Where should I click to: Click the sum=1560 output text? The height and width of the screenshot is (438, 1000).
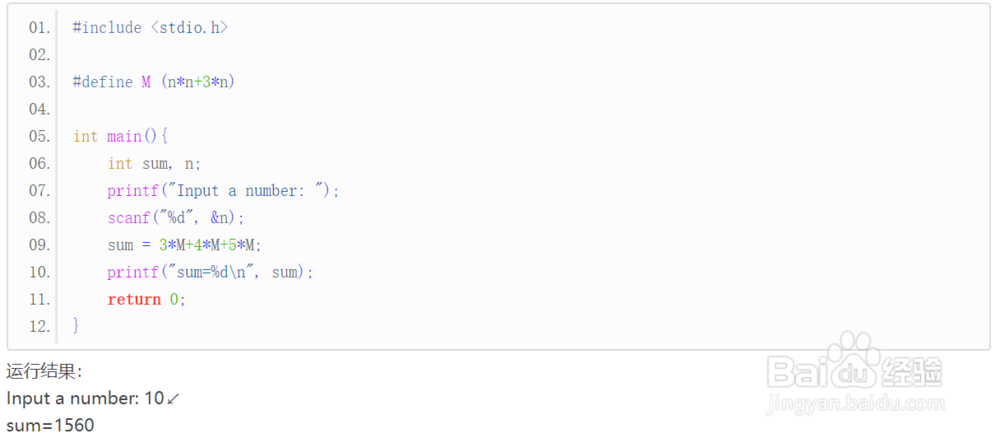pyautogui.click(x=50, y=426)
